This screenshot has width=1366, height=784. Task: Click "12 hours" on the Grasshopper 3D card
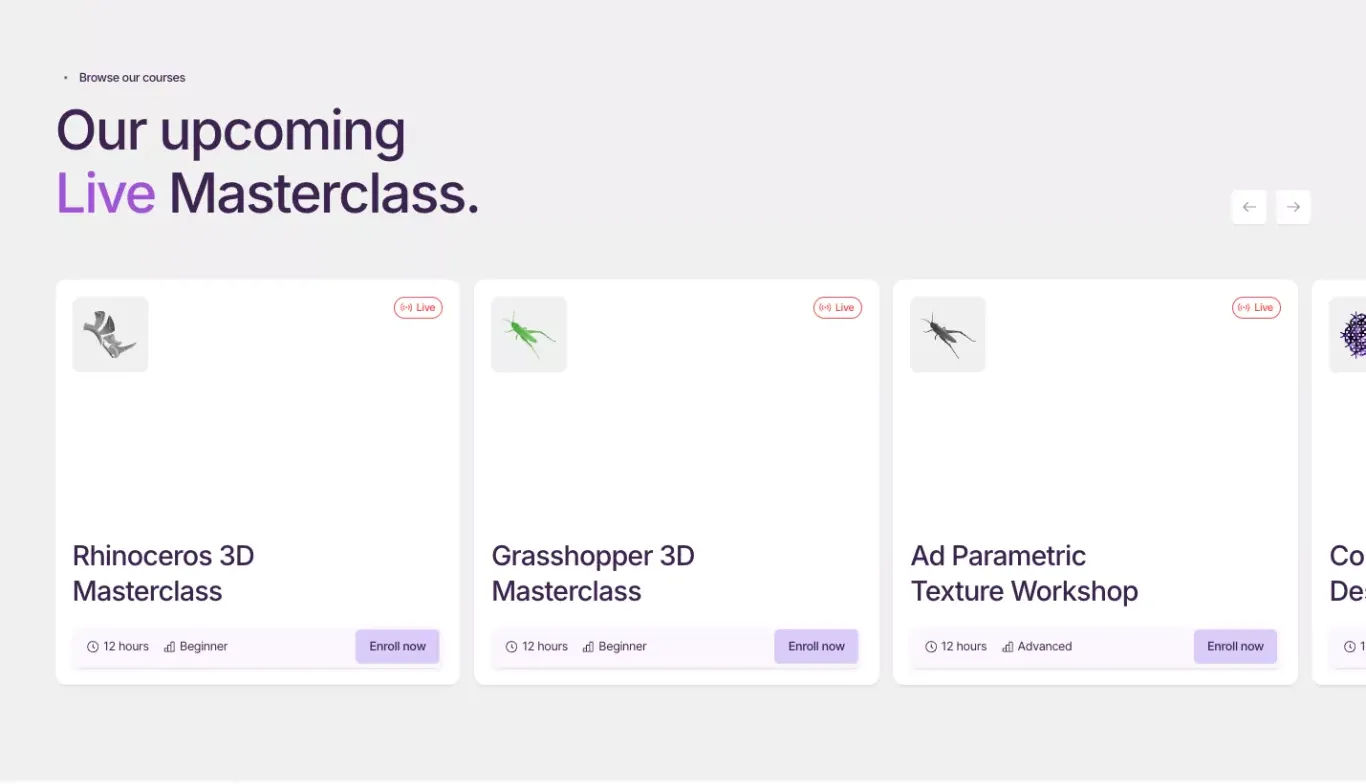[545, 647]
